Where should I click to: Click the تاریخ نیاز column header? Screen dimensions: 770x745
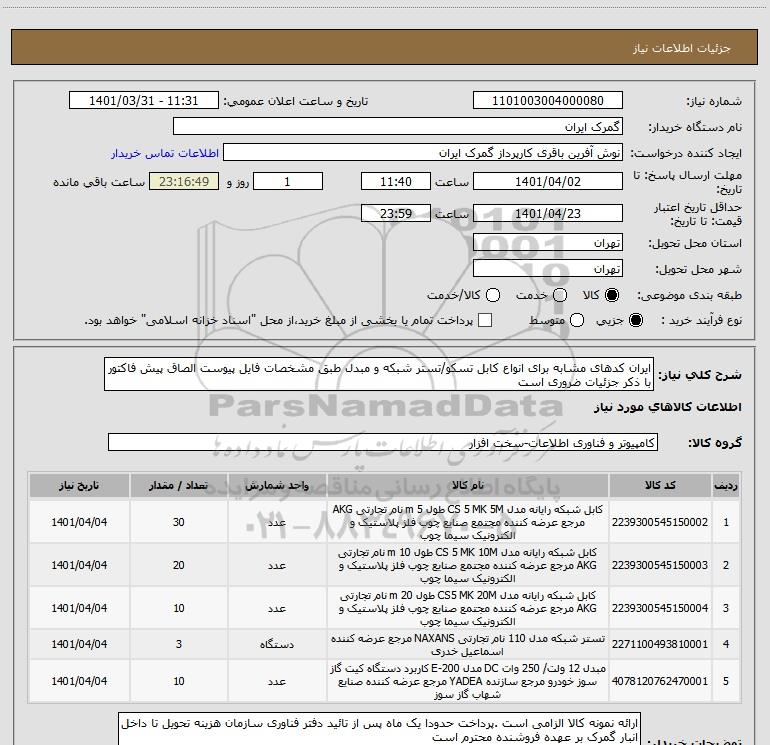79,485
